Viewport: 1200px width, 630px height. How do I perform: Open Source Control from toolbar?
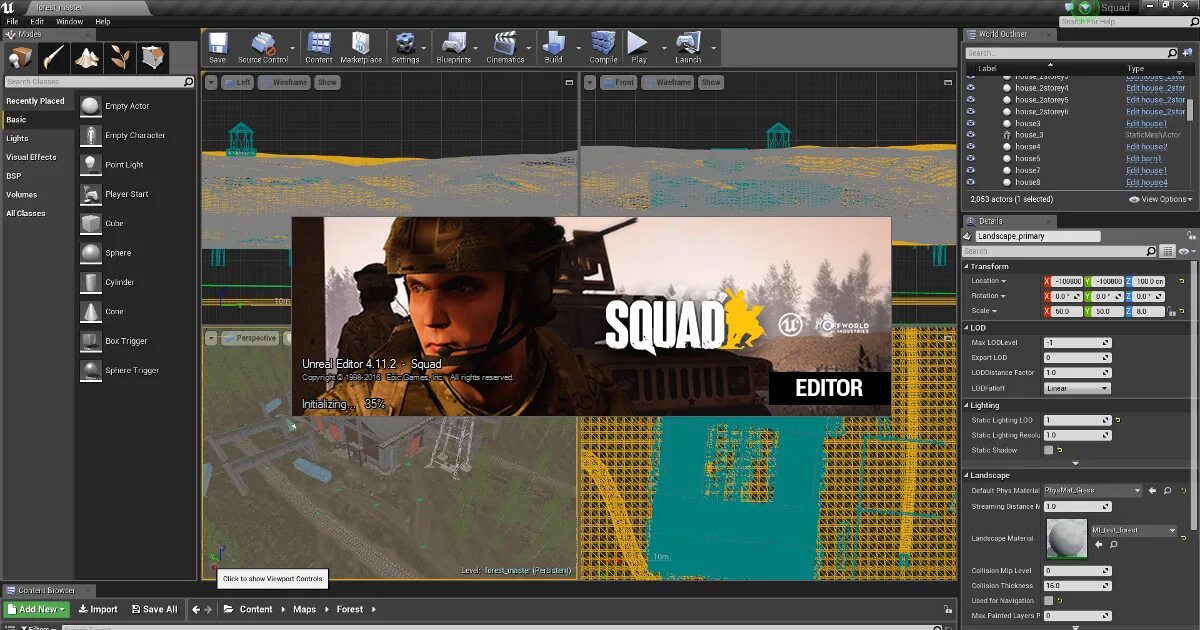[263, 47]
